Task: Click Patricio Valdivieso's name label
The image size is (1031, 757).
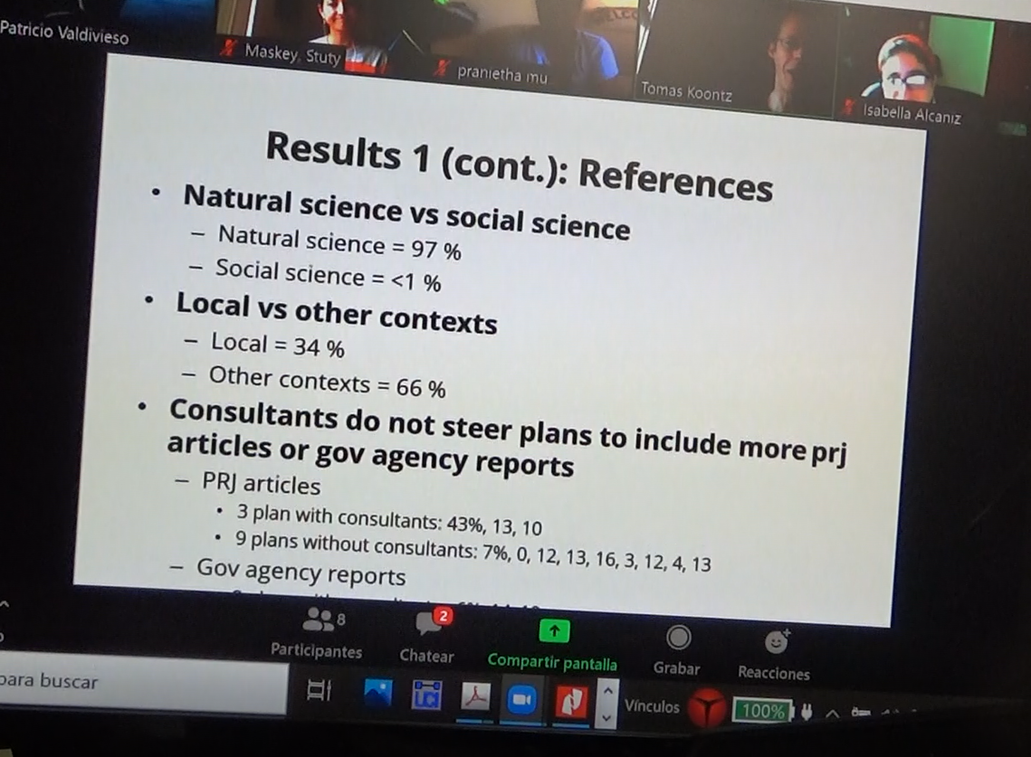Action: tap(64, 32)
